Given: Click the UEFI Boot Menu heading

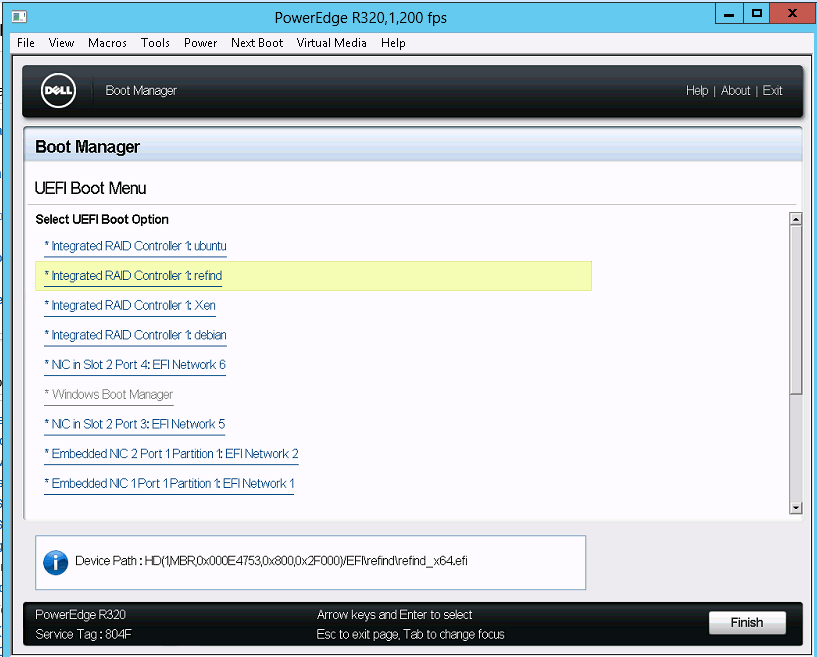Looking at the screenshot, I should (90, 188).
